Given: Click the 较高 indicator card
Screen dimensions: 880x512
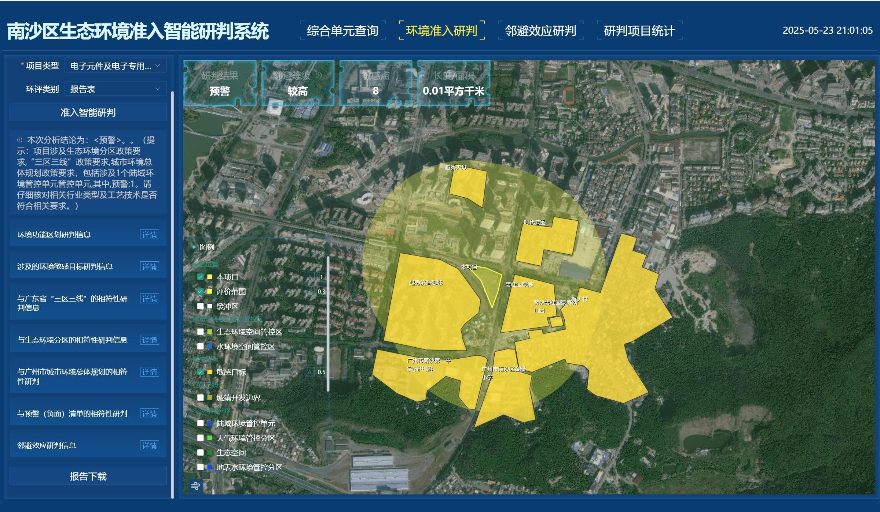Looking at the screenshot, I should (x=298, y=84).
